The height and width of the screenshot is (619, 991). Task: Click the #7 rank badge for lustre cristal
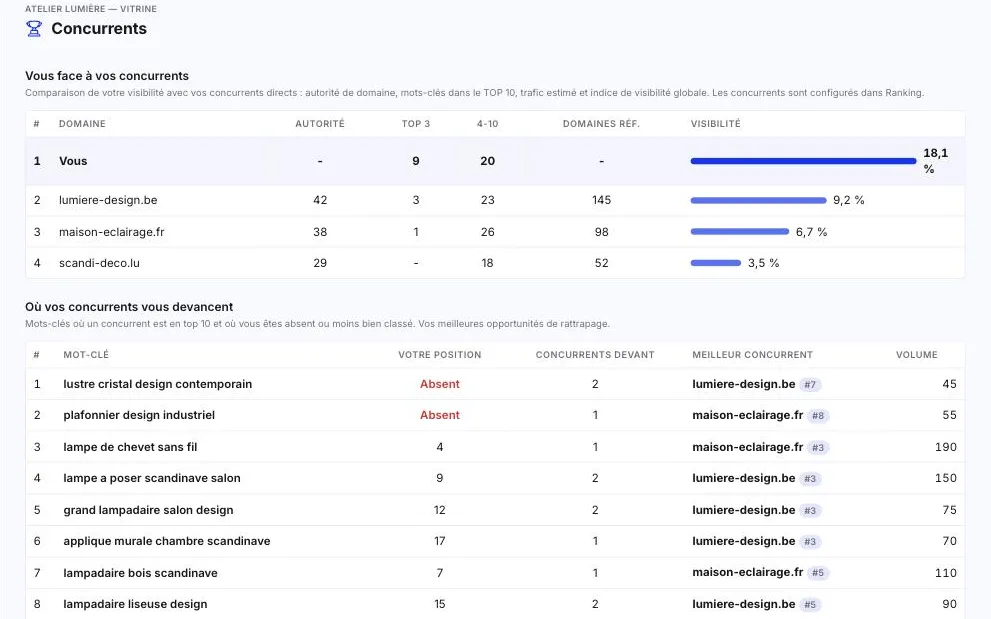click(x=810, y=384)
